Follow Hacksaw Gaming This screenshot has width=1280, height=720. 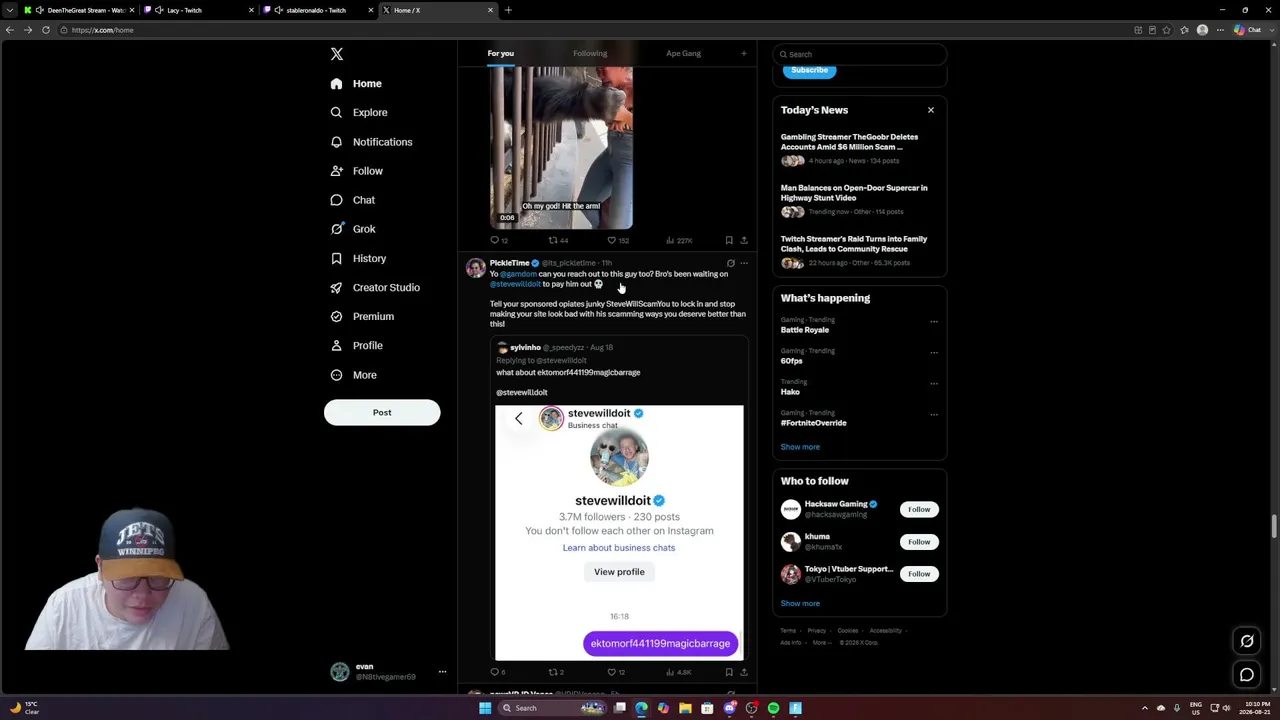click(919, 509)
